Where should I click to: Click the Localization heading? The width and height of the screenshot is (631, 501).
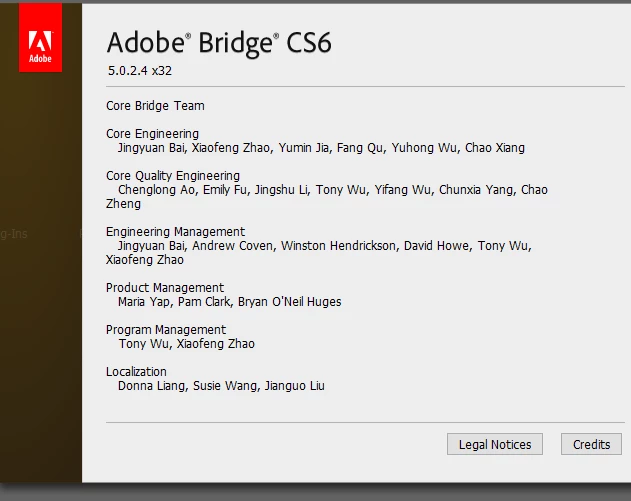pos(136,371)
